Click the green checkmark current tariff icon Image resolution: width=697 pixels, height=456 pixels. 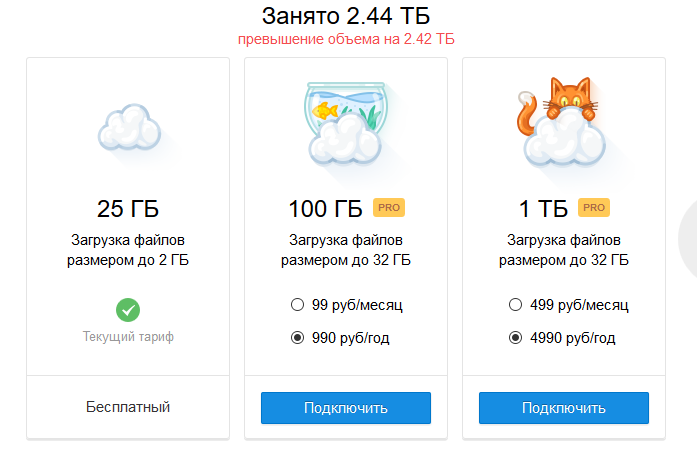(x=128, y=310)
